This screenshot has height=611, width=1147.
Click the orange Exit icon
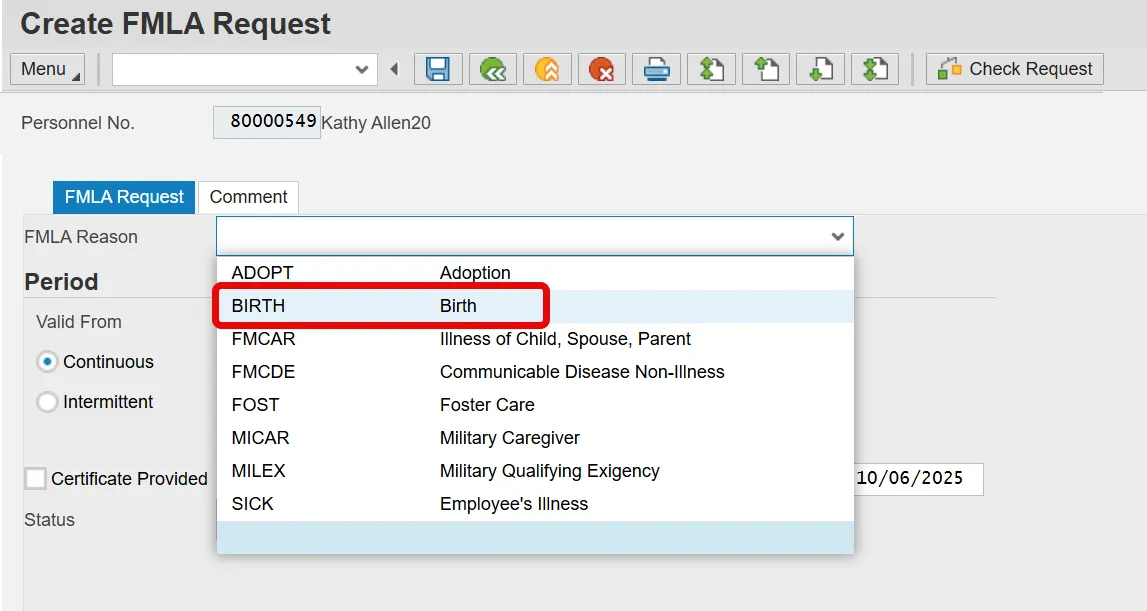coord(546,69)
